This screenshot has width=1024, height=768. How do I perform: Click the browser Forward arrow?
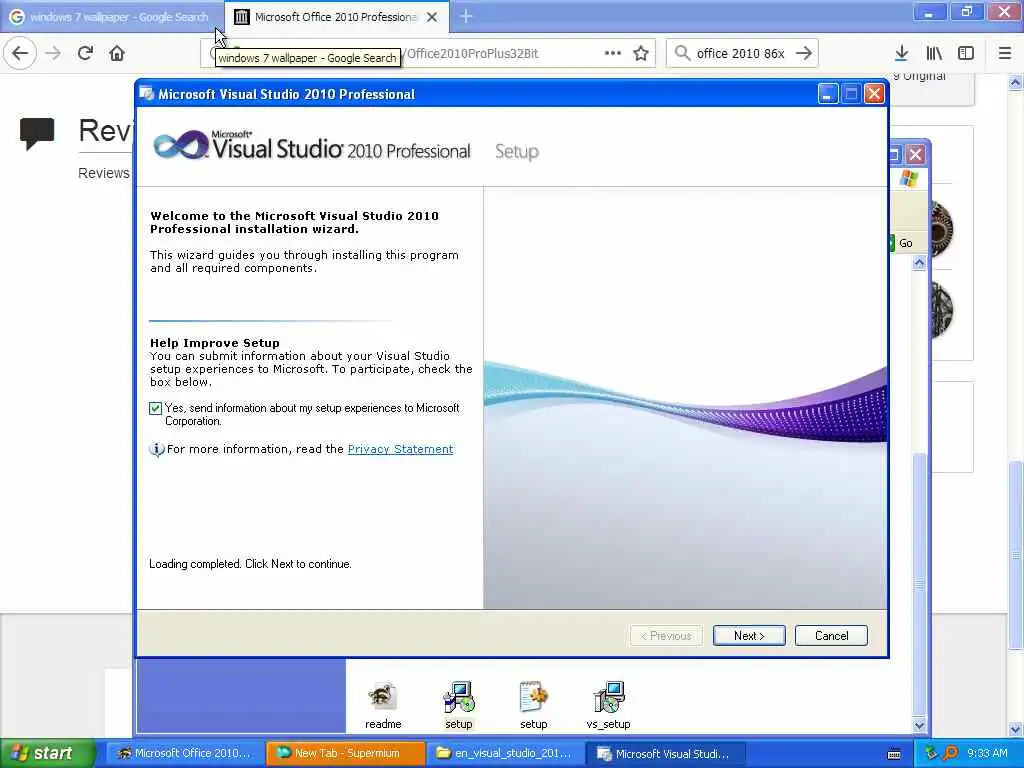(x=53, y=53)
